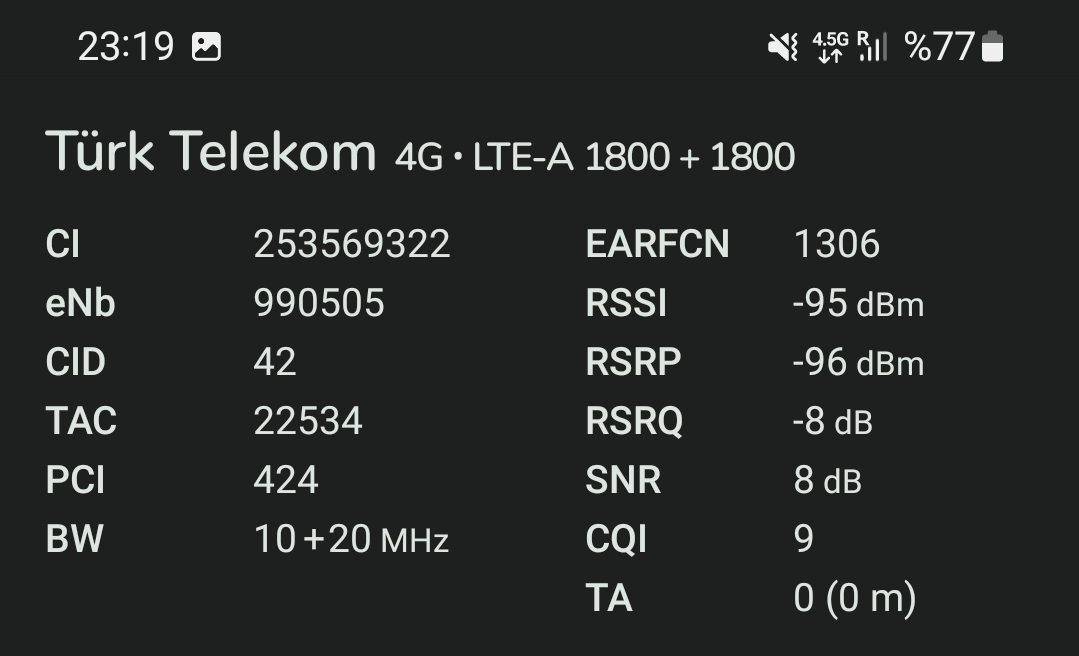
Task: Tap the roaming signal strength bars icon
Action: coord(872,46)
